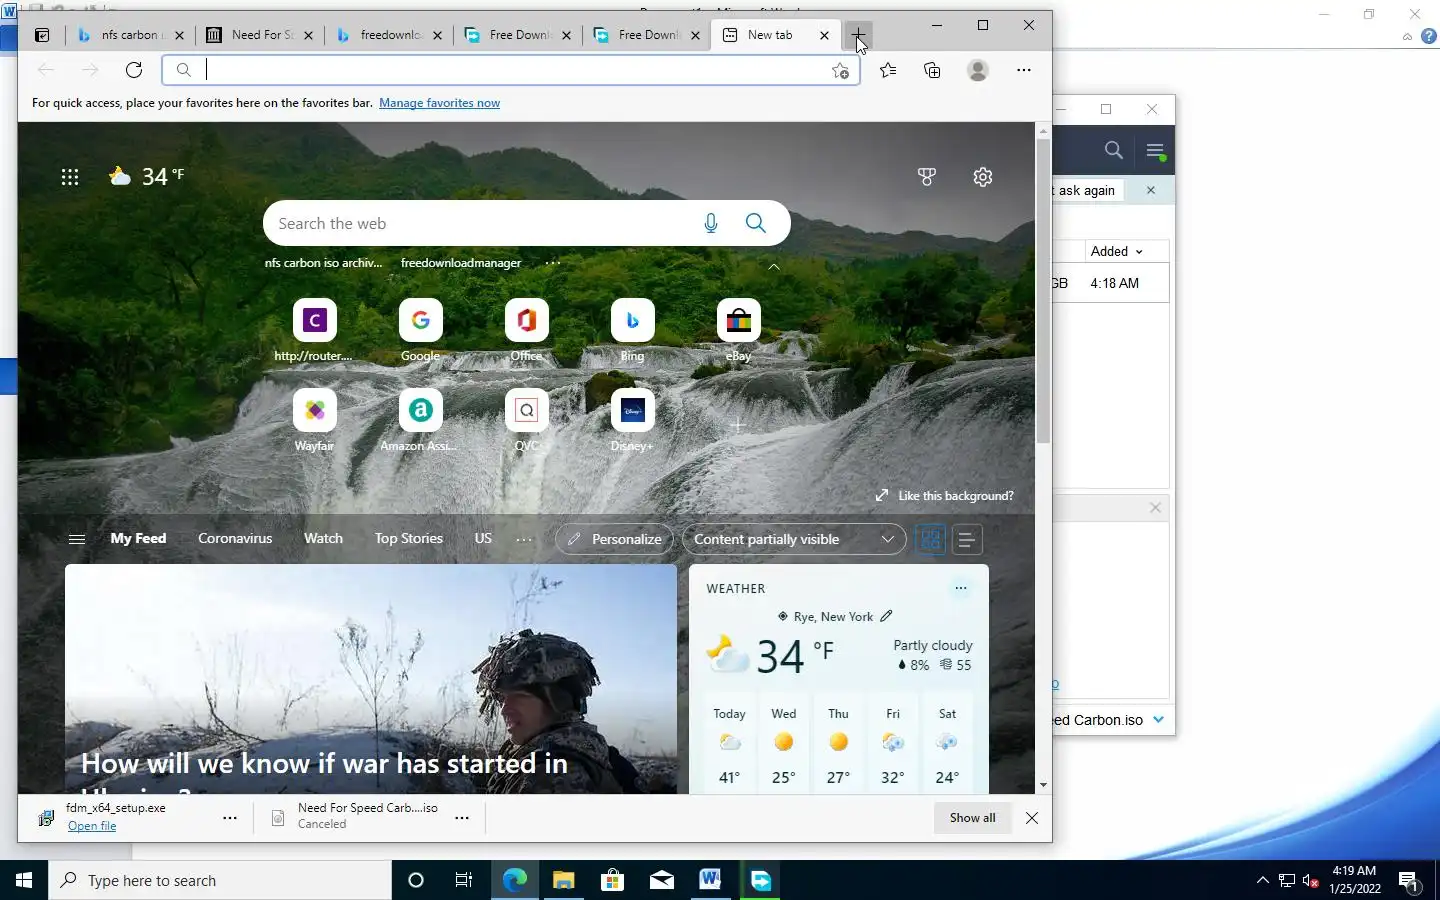
Task: Expand the Content partially visible dropdown
Action: 794,539
